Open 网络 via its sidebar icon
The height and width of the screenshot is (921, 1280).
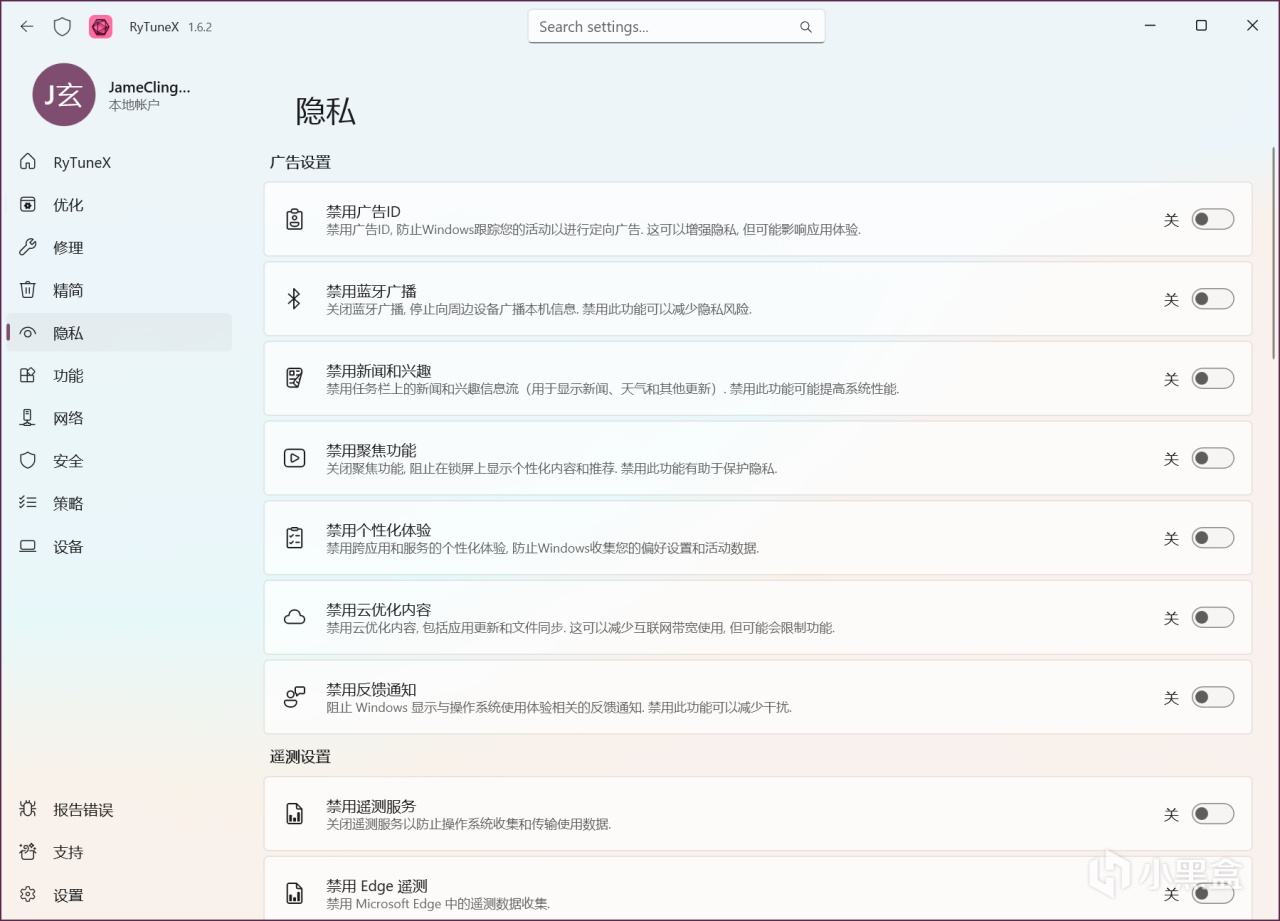click(x=28, y=418)
